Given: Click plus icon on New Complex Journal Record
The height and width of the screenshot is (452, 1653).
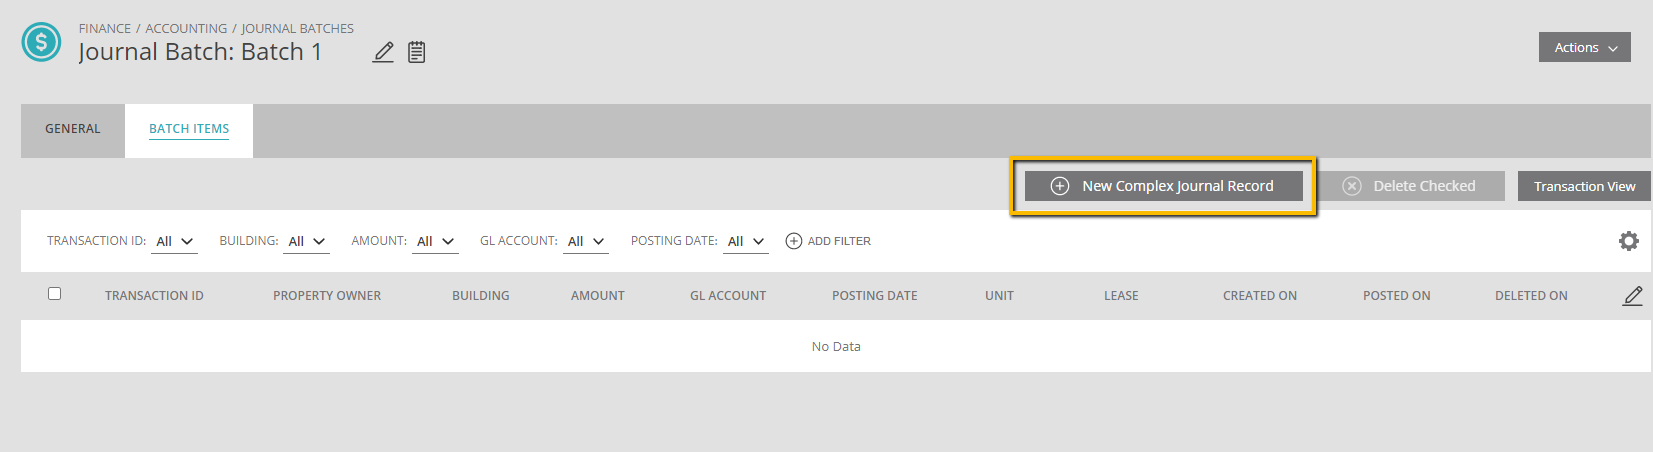Looking at the screenshot, I should (x=1060, y=186).
